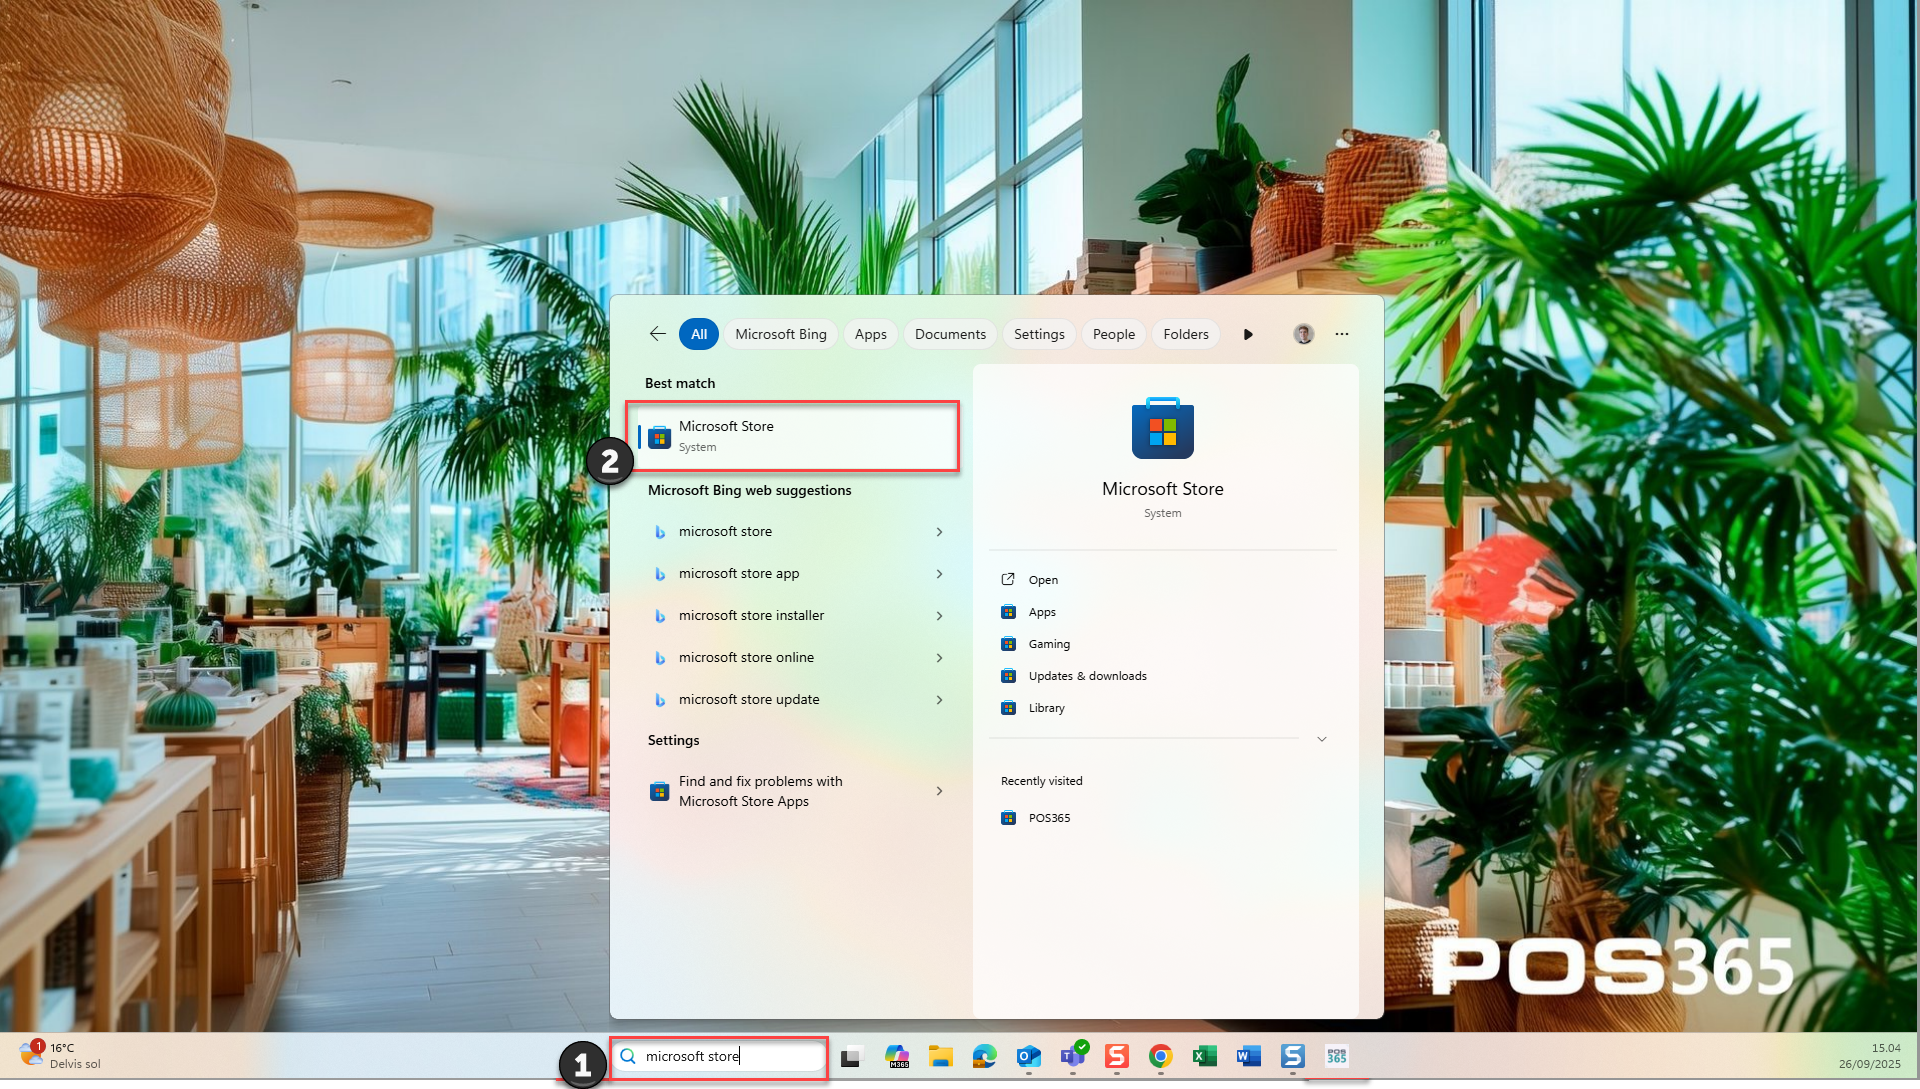Image resolution: width=1920 pixels, height=1089 pixels.
Task: Open Excel from the taskbar
Action: tap(1205, 1057)
